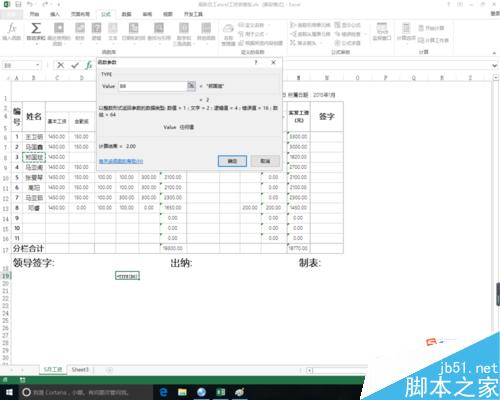
Task: Collapse dialog using the Value range selector button
Action: [191, 86]
